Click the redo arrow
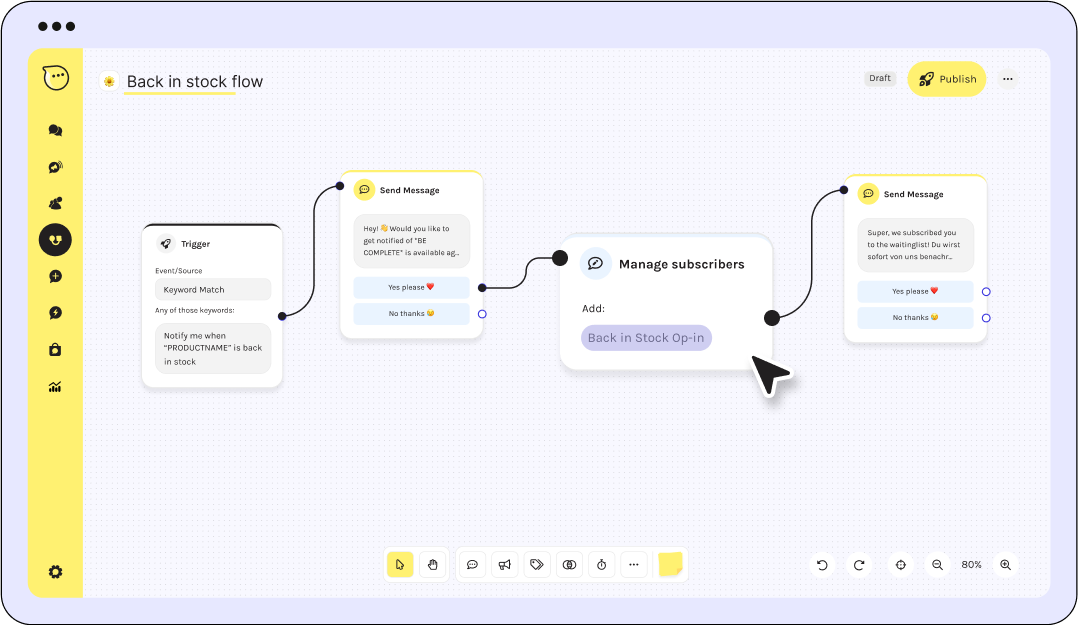 (858, 565)
